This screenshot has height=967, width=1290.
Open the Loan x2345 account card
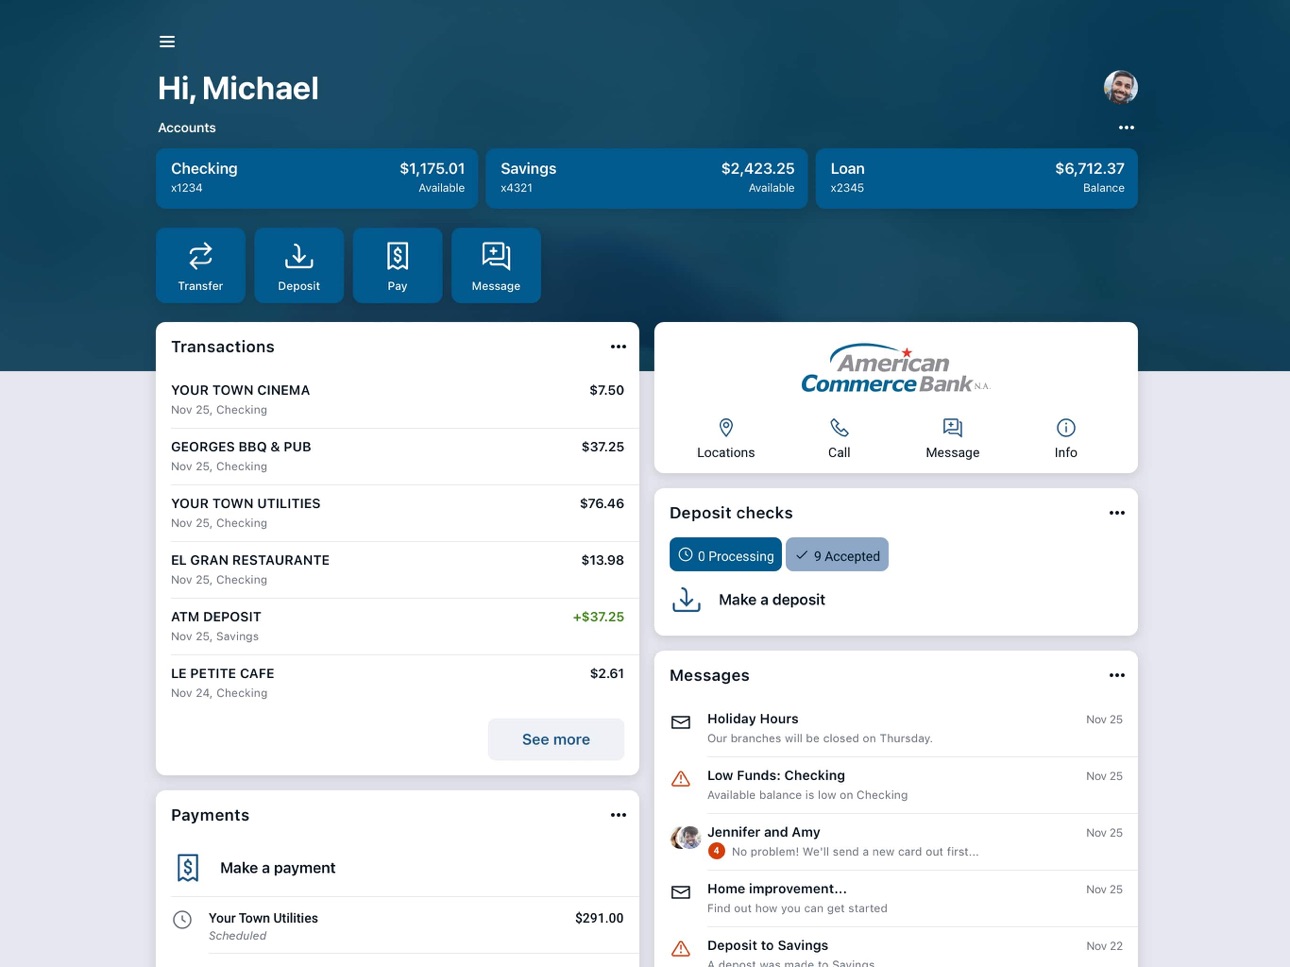(x=977, y=178)
